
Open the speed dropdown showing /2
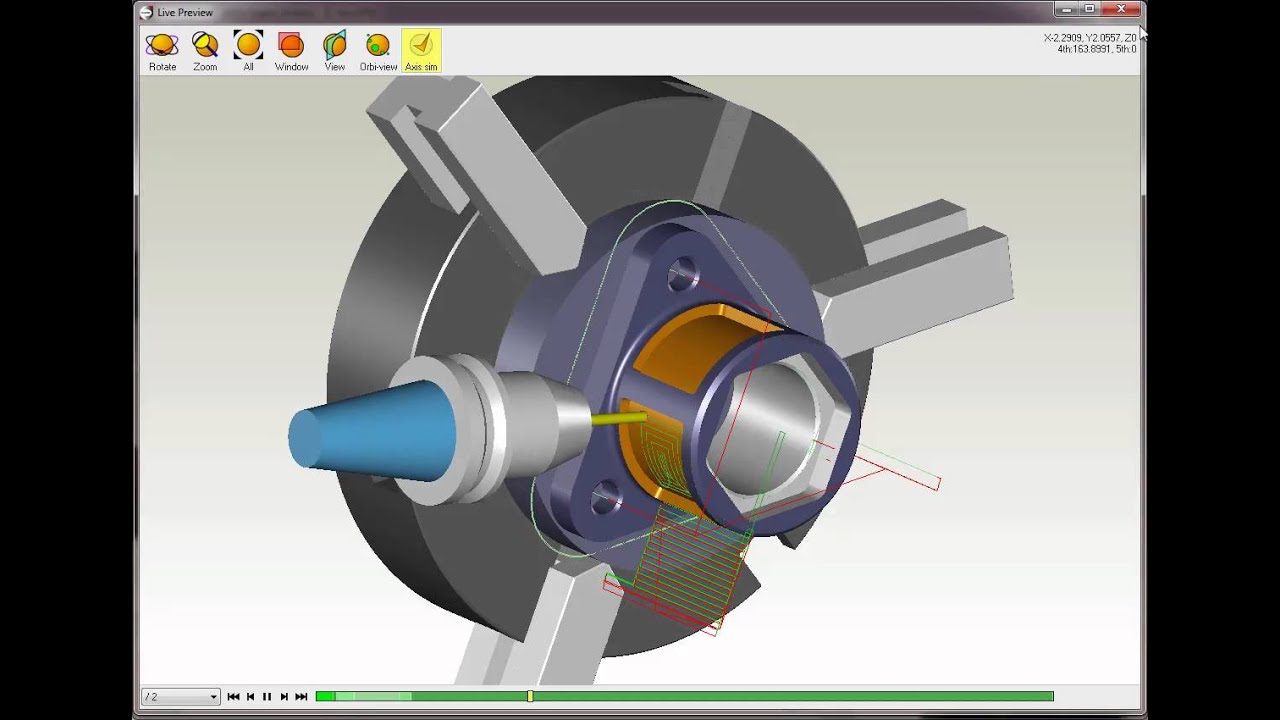(181, 696)
